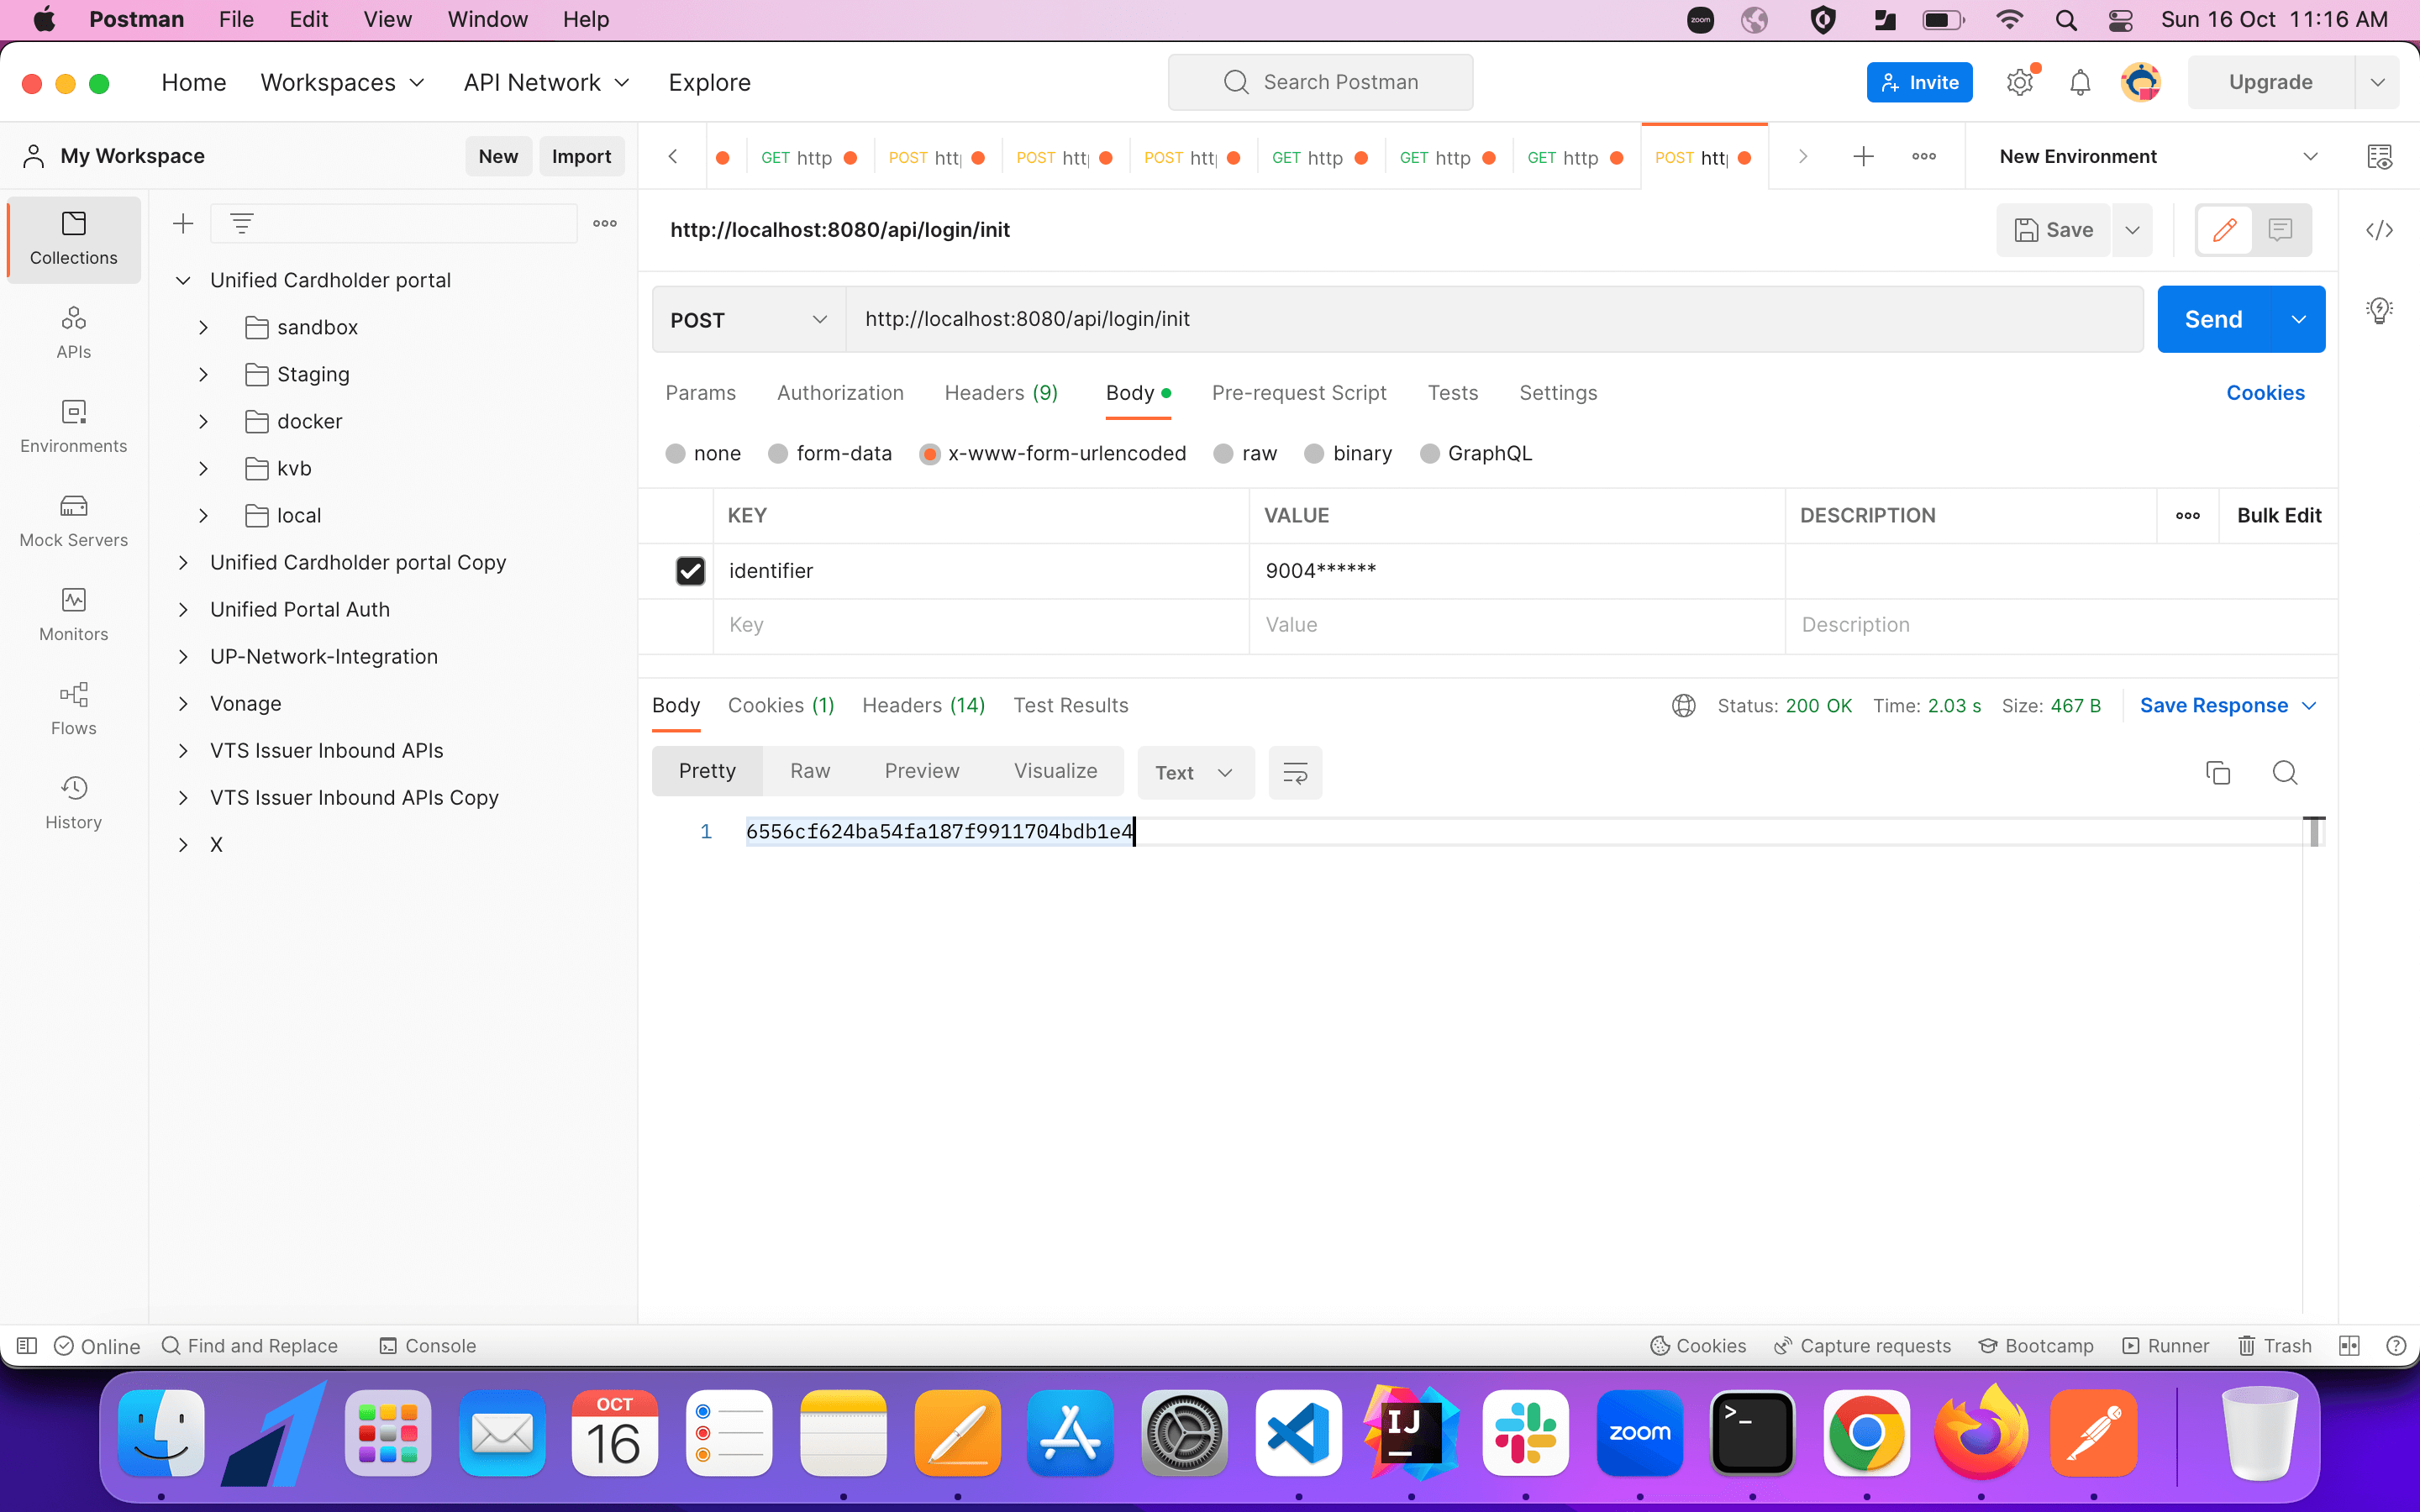Click the Invite button
This screenshot has width=2420, height=1512.
click(x=1919, y=82)
